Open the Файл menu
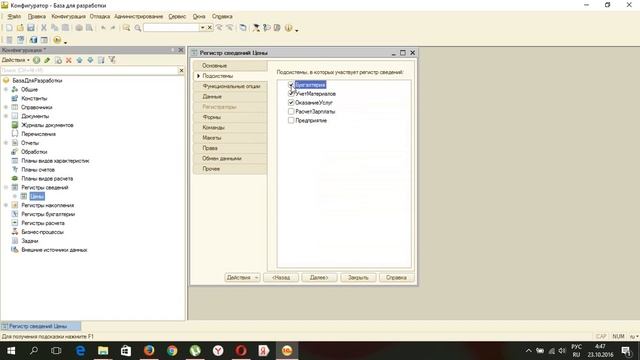 pyautogui.click(x=14, y=16)
